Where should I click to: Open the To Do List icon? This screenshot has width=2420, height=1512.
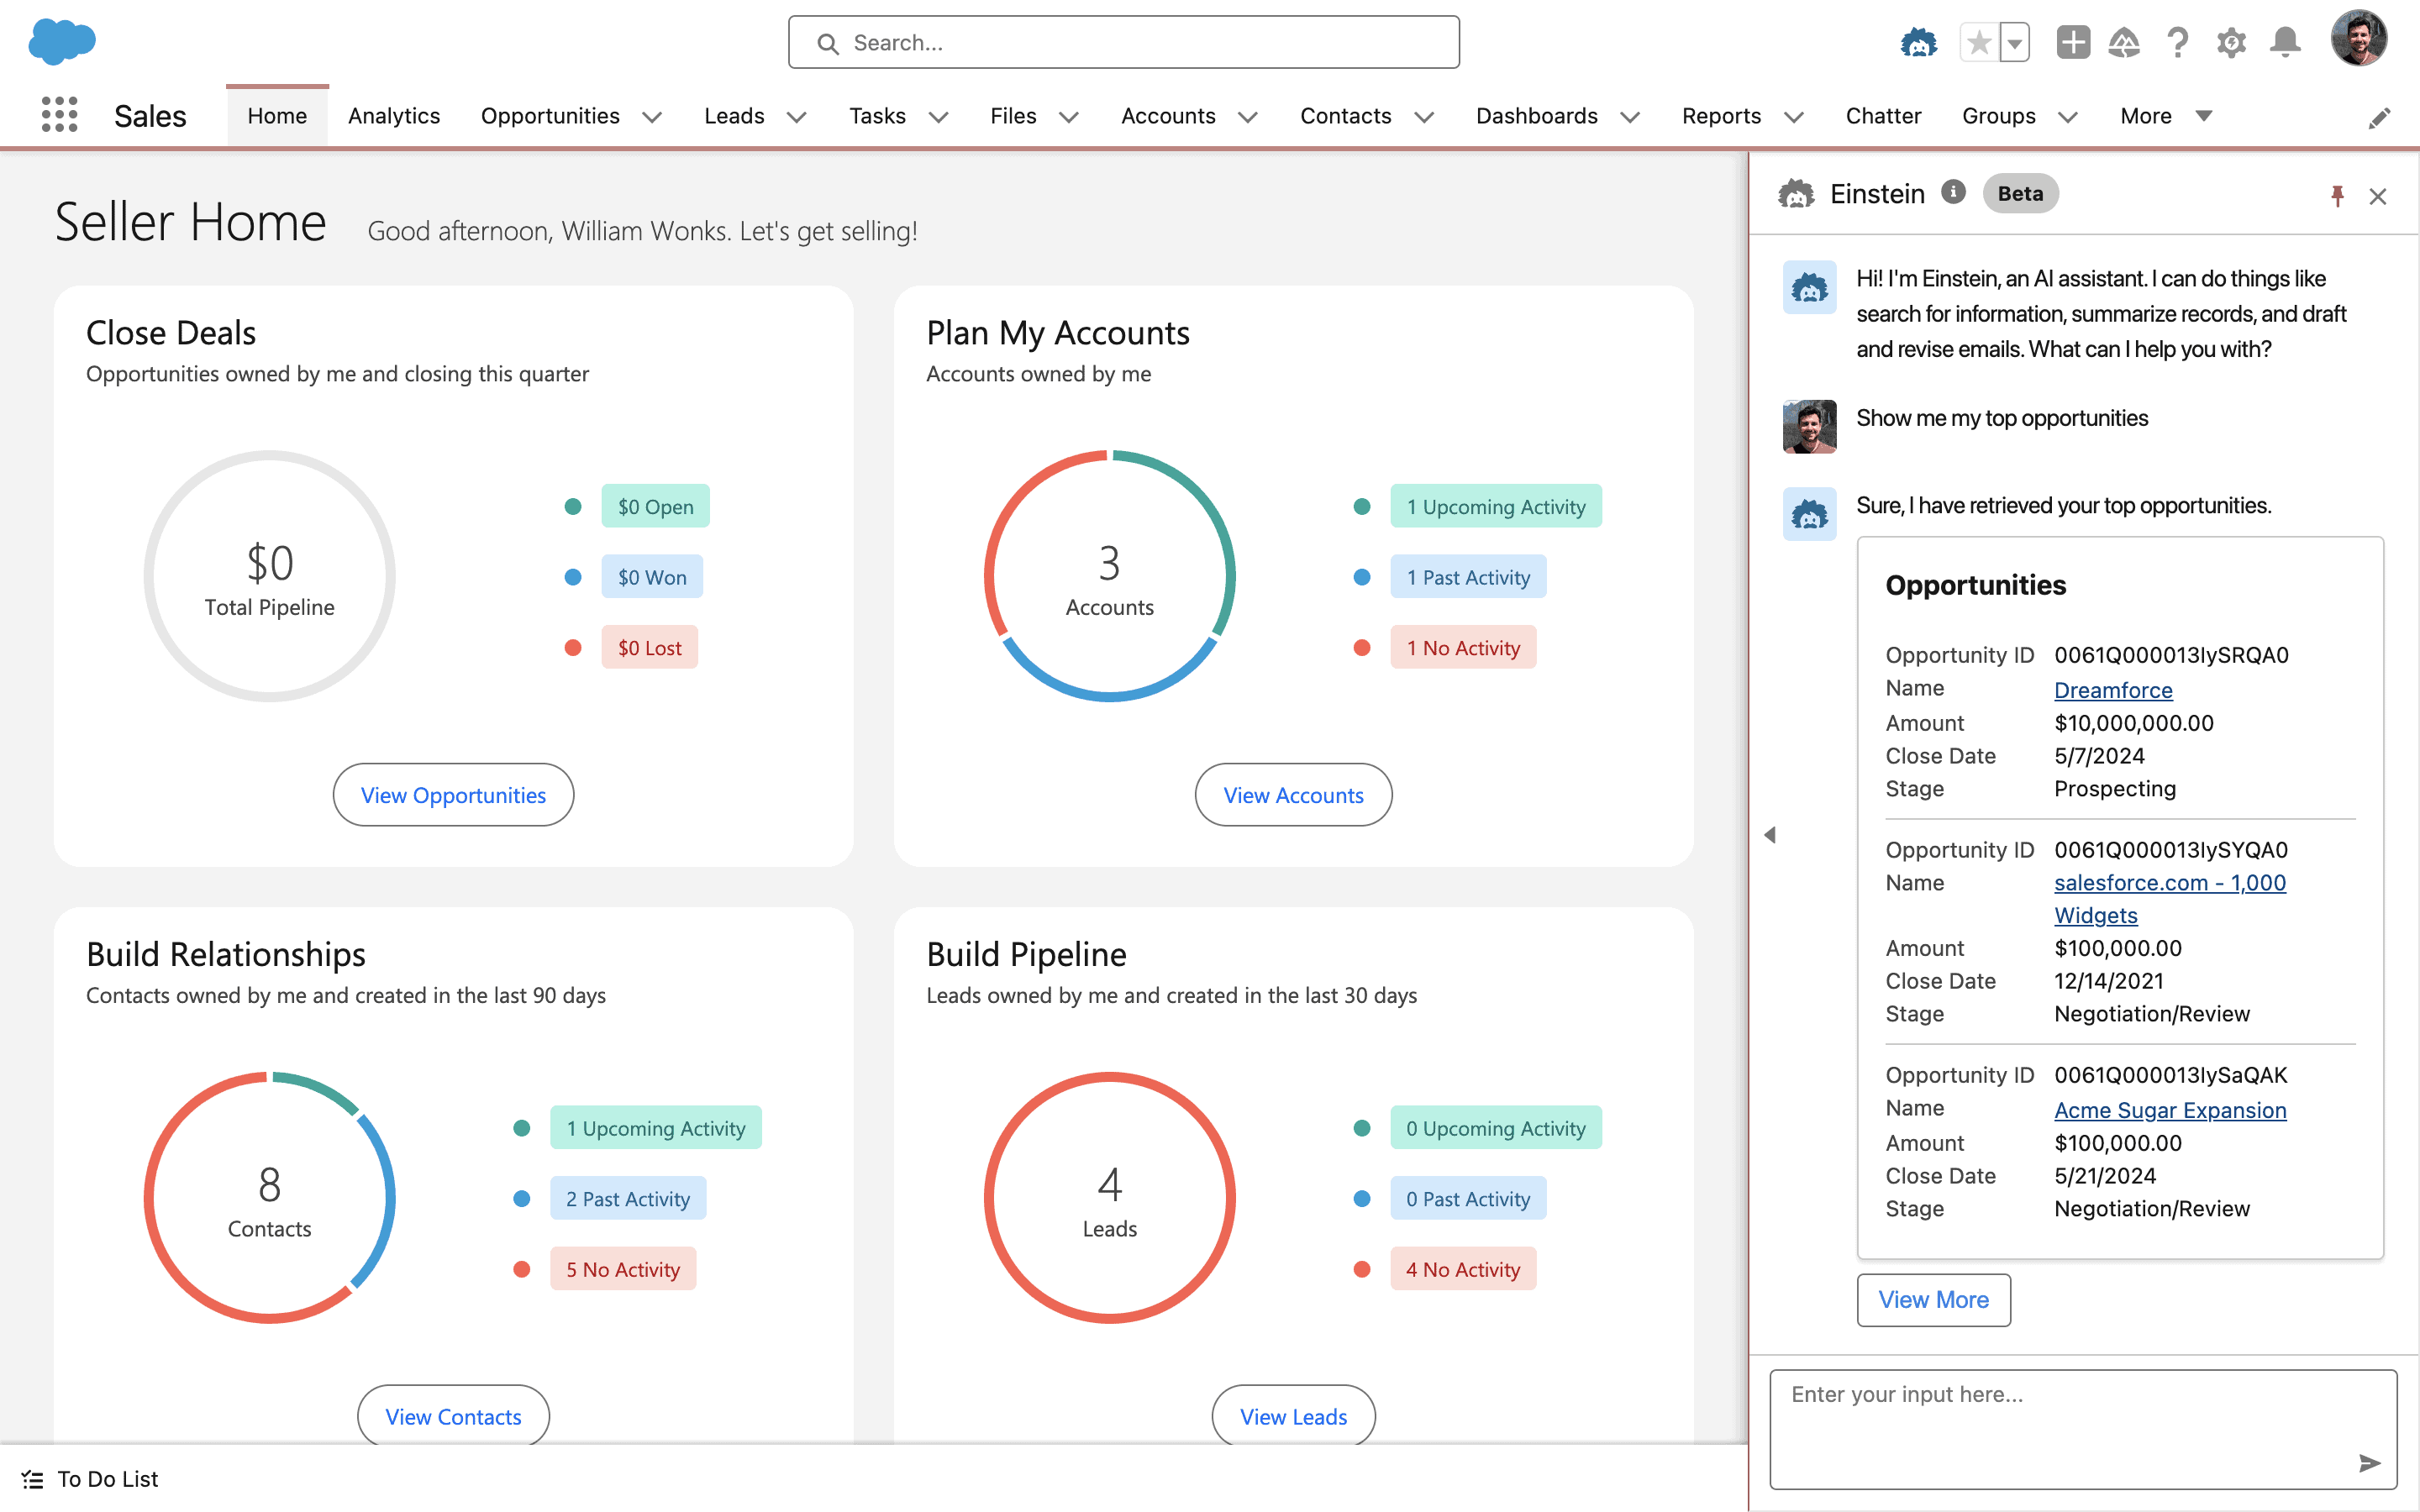click(32, 1479)
